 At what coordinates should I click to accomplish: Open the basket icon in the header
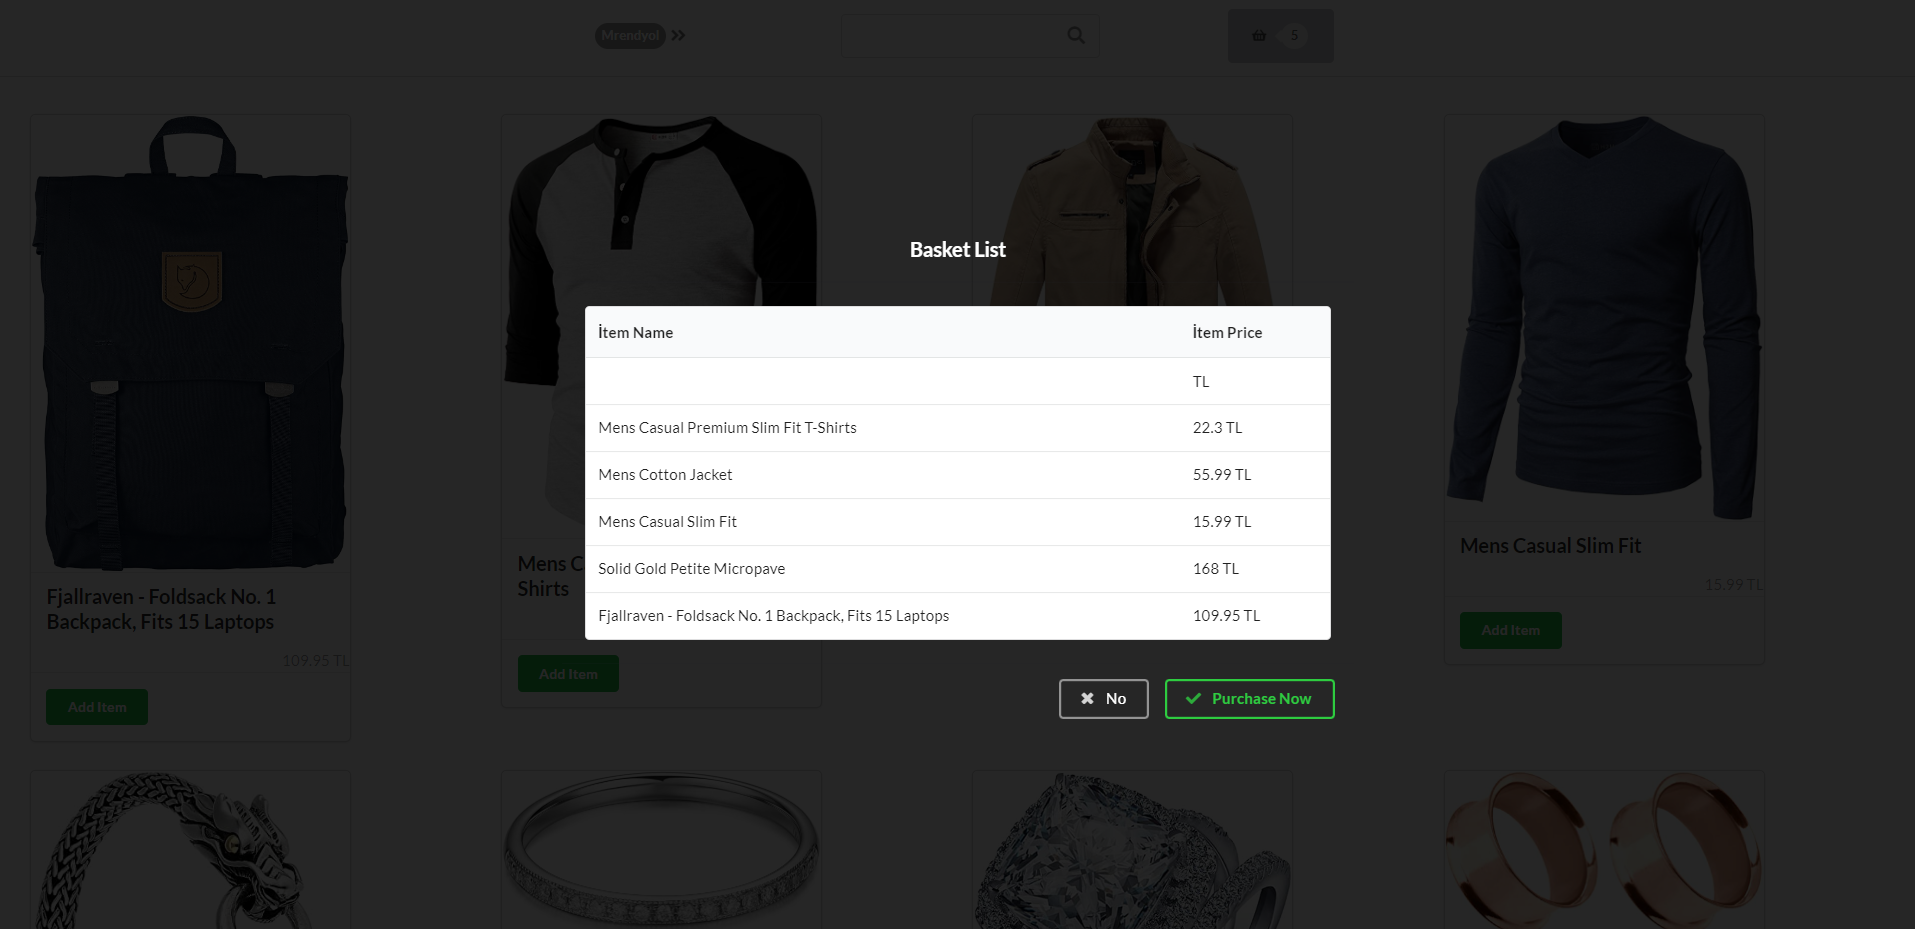point(1259,35)
